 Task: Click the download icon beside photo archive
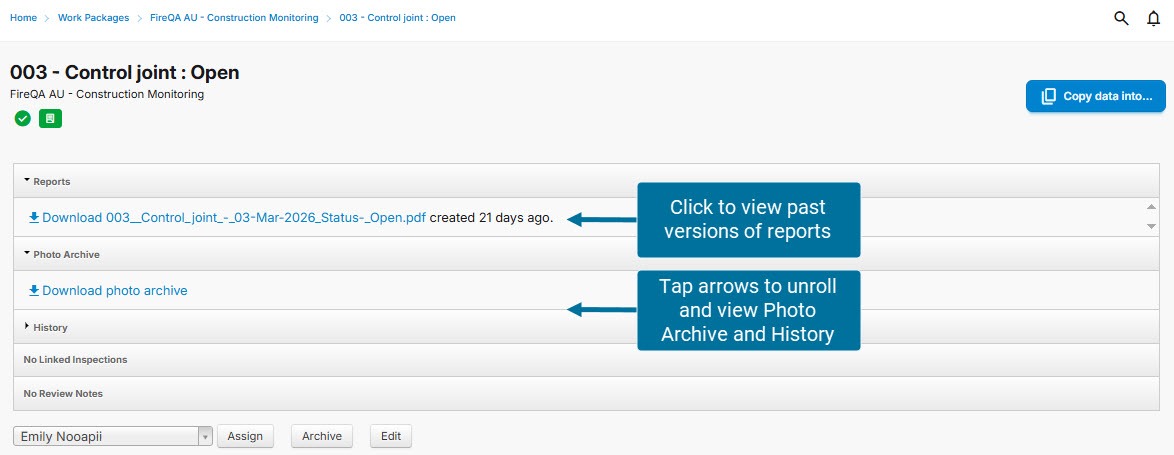pyautogui.click(x=33, y=291)
